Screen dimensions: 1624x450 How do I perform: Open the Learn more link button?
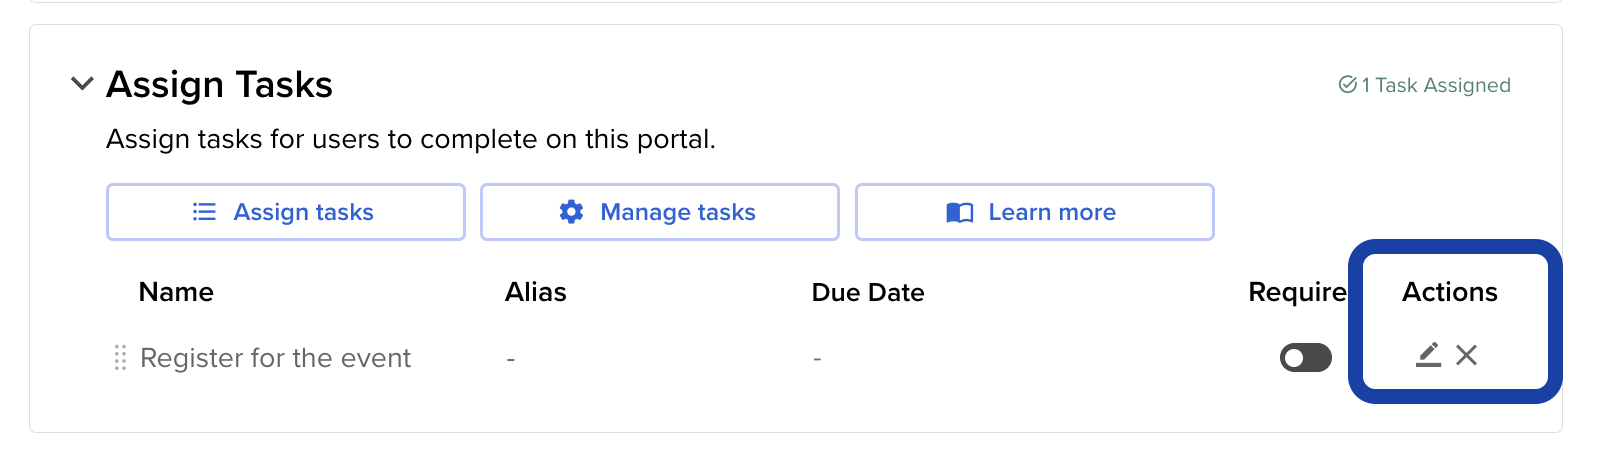1034,212
